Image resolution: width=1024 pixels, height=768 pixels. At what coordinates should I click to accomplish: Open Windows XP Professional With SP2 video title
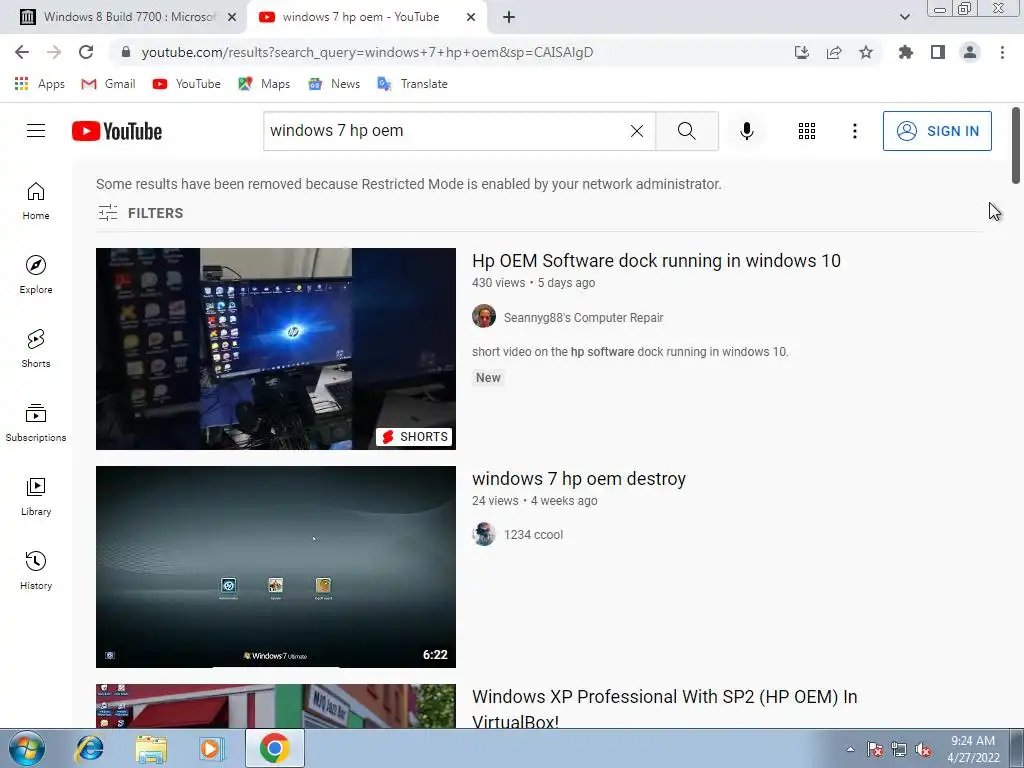pyautogui.click(x=665, y=709)
